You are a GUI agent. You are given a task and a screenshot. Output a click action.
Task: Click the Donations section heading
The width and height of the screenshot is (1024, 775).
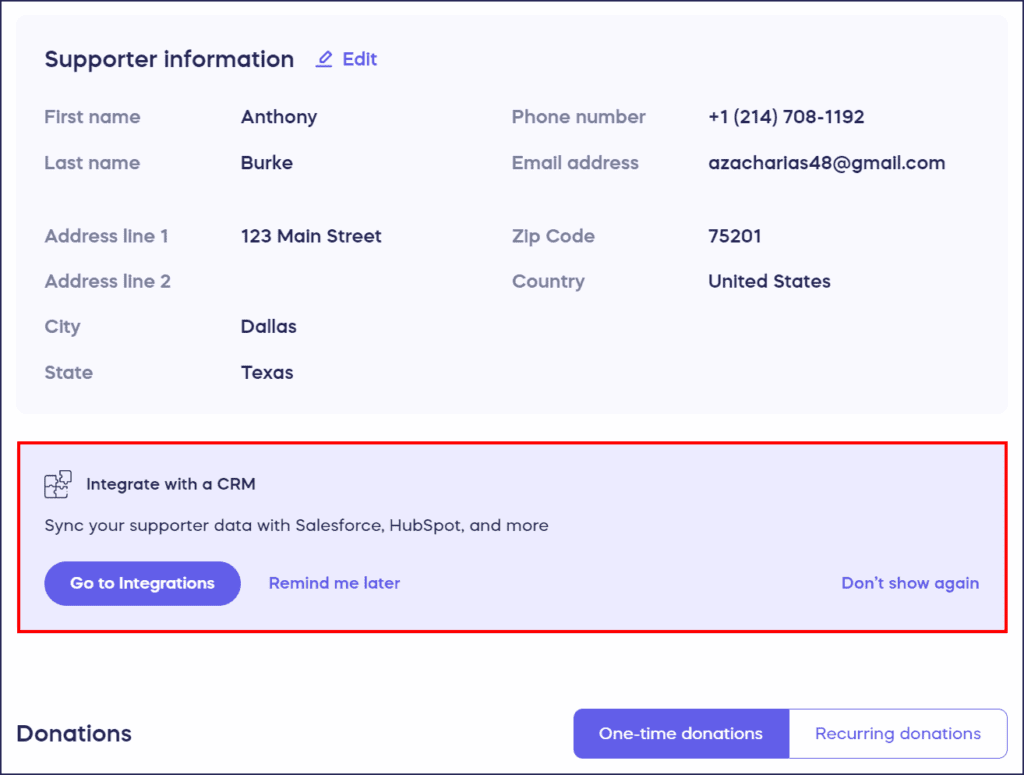(x=74, y=734)
